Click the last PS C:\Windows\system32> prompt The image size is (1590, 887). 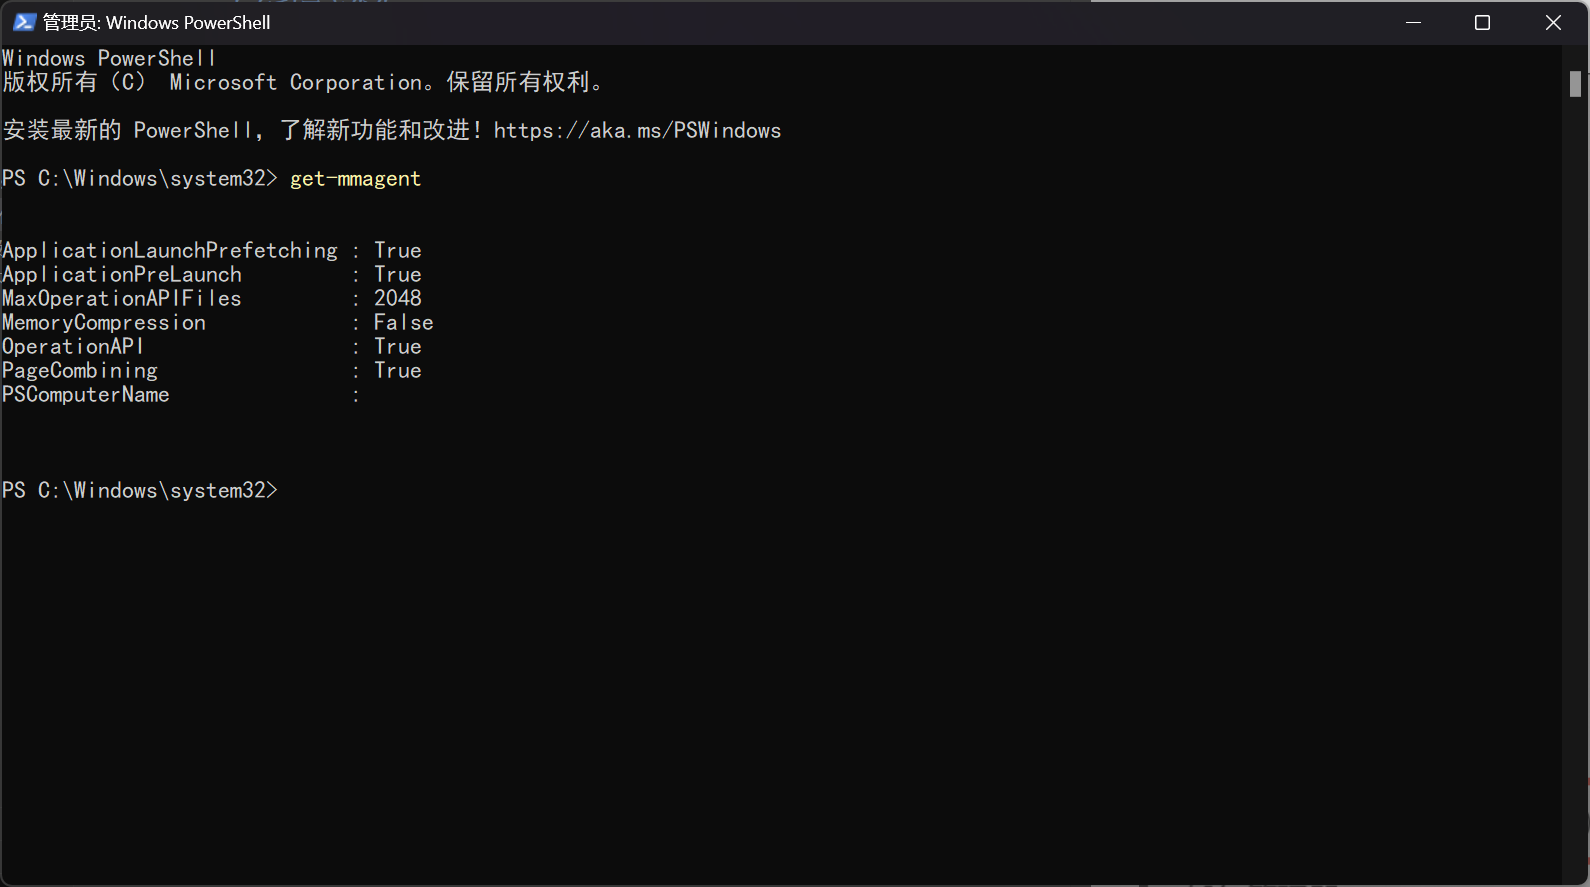tap(139, 491)
